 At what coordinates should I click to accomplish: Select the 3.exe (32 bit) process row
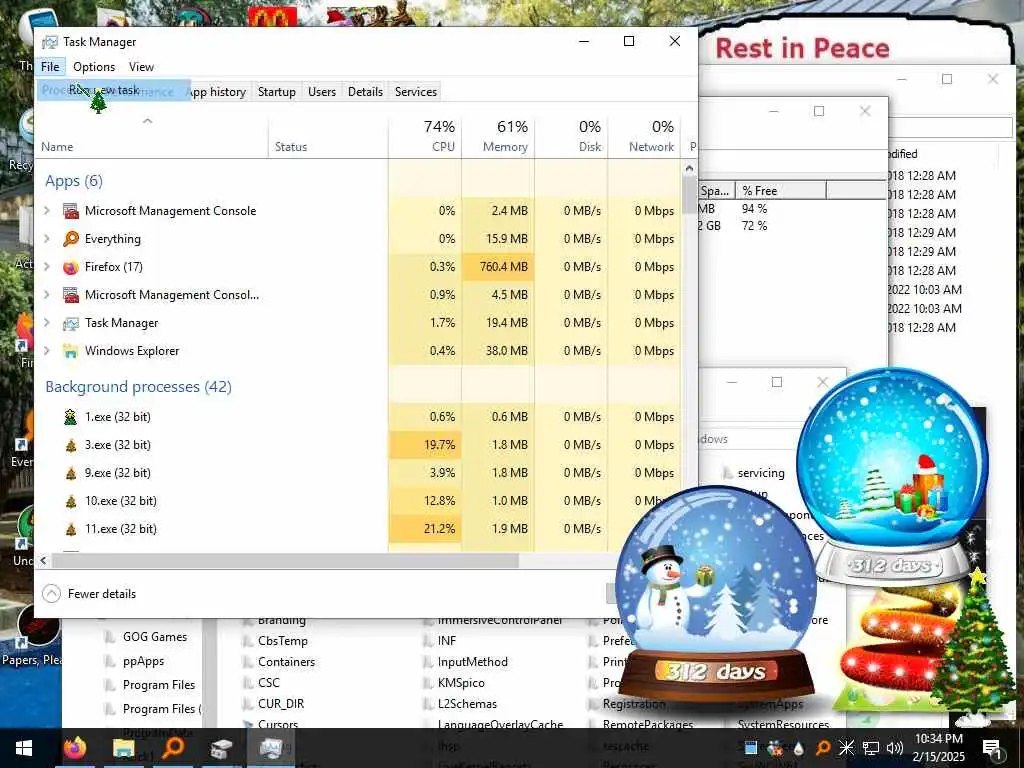click(x=358, y=445)
